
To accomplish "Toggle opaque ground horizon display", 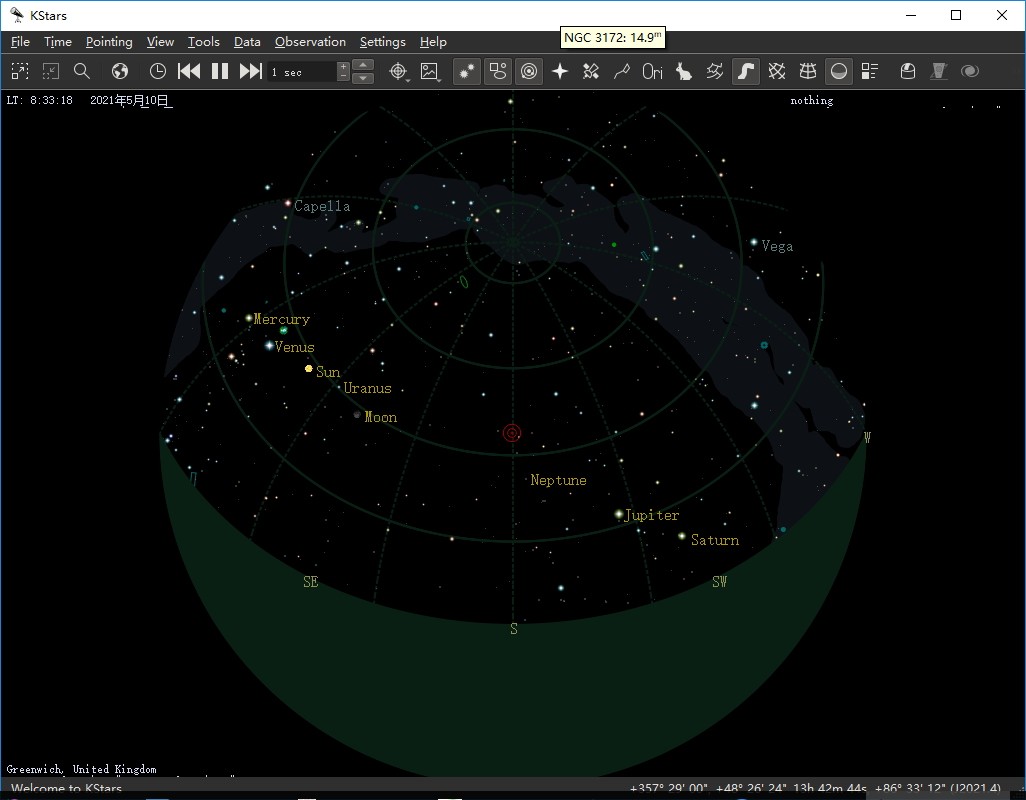I will [839, 71].
